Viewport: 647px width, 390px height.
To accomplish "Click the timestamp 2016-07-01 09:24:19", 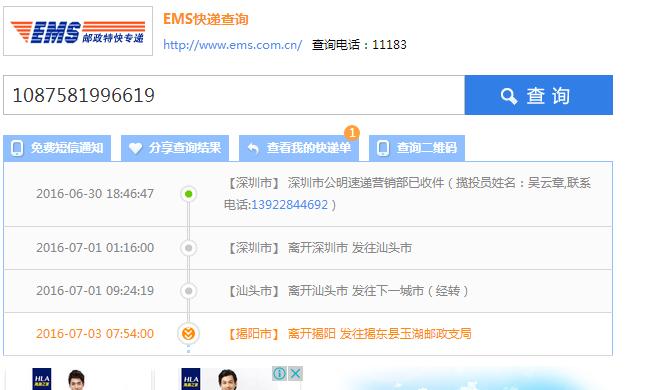I will 95,291.
